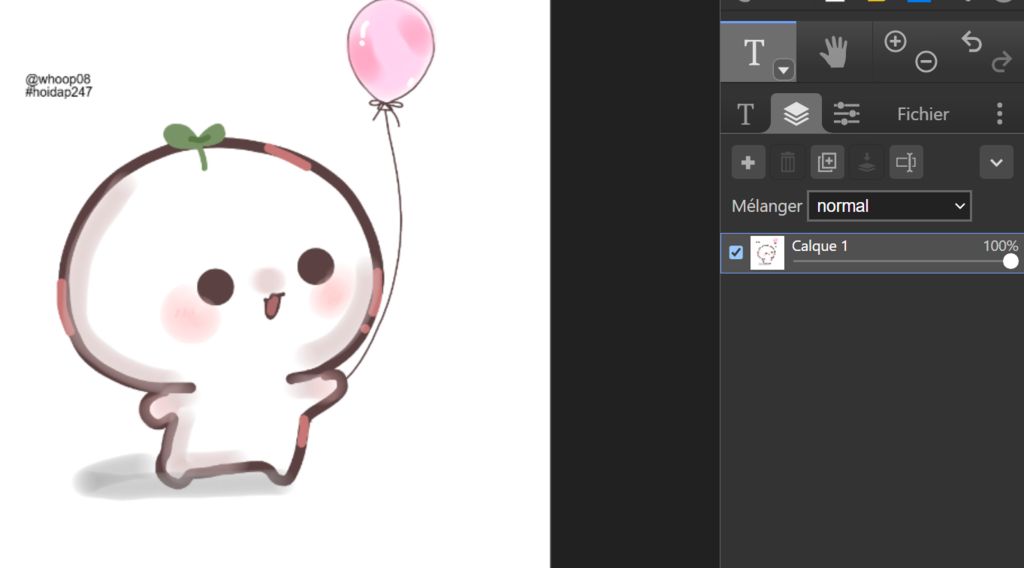Adjust the Calque 1 opacity slider
Screen dimensions: 1024x568
tap(905, 262)
